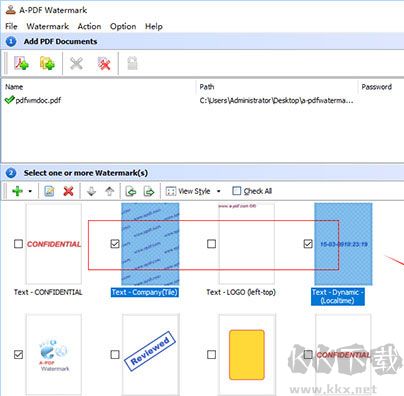Open the add watermark dropdown arrow
This screenshot has width=404, height=396.
[x=30, y=191]
